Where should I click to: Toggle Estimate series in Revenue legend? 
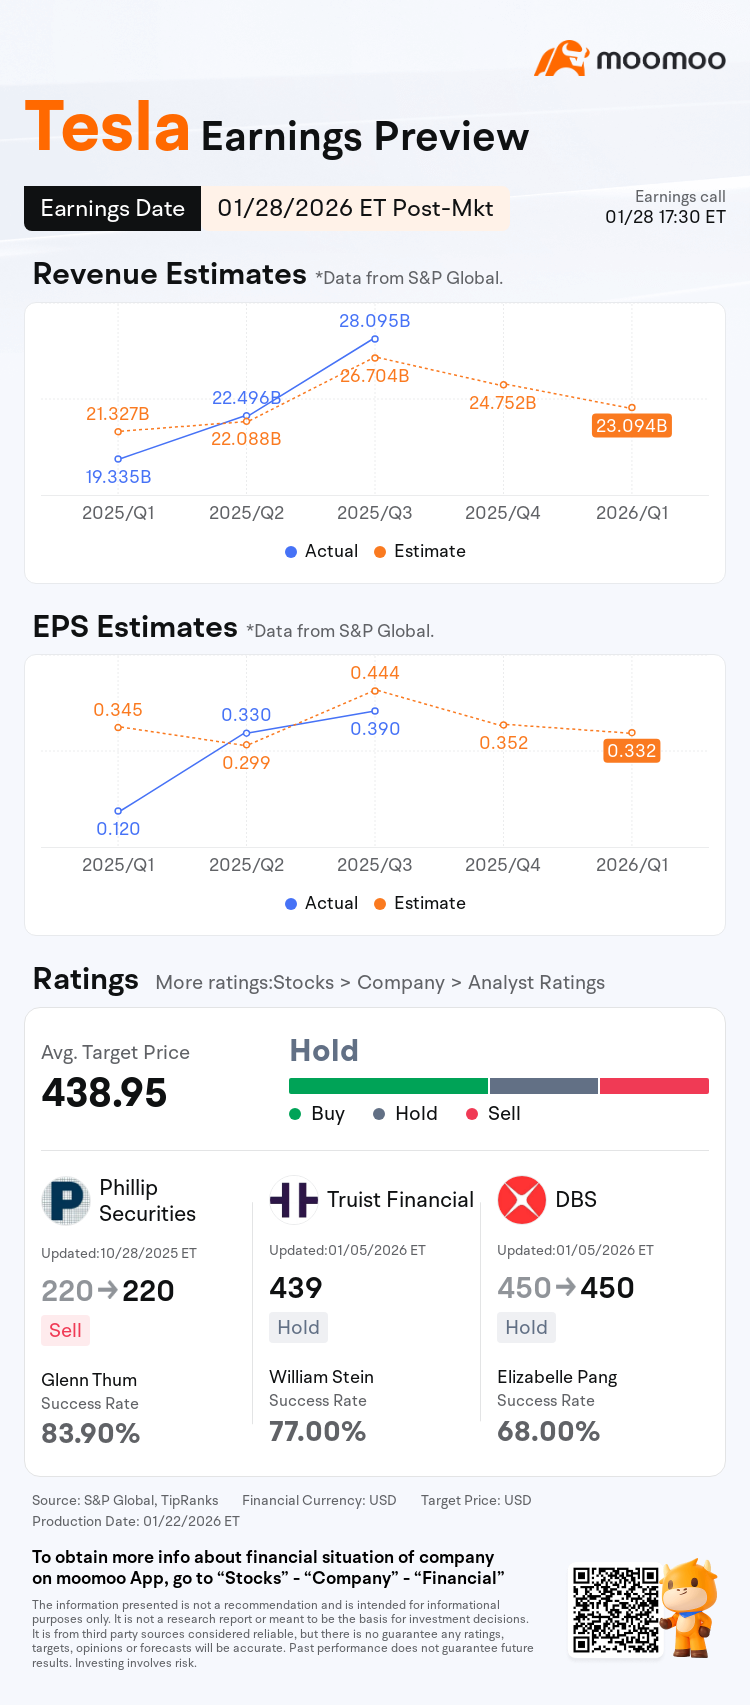click(420, 551)
